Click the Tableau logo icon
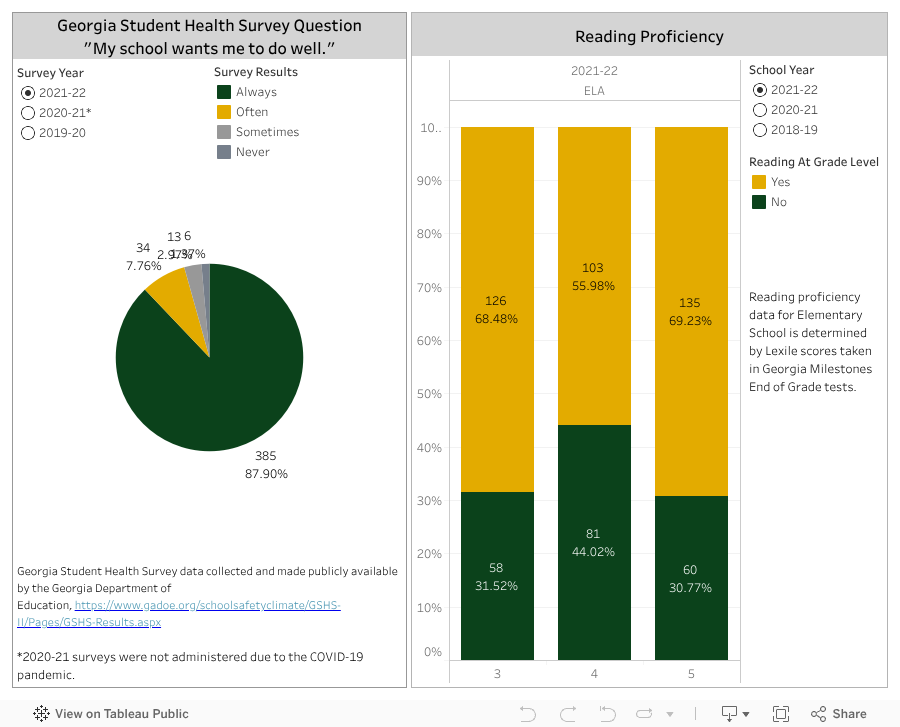 [x=42, y=713]
